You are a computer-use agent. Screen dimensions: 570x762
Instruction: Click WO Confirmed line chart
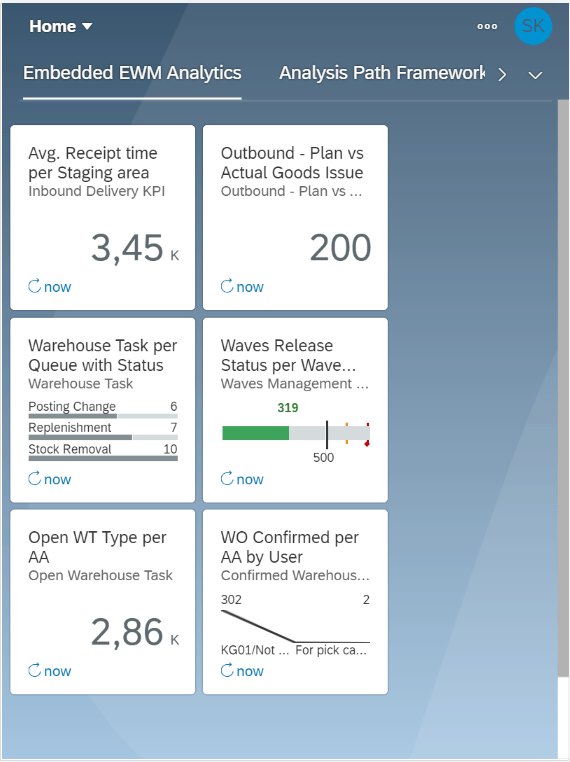pos(295,626)
